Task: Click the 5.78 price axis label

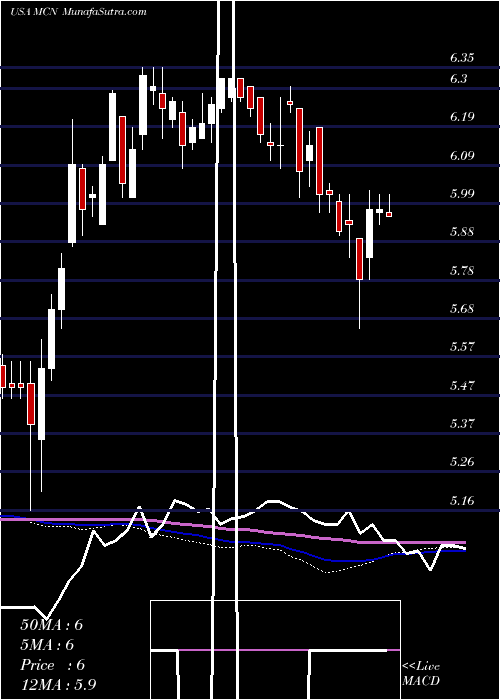Action: click(x=462, y=271)
